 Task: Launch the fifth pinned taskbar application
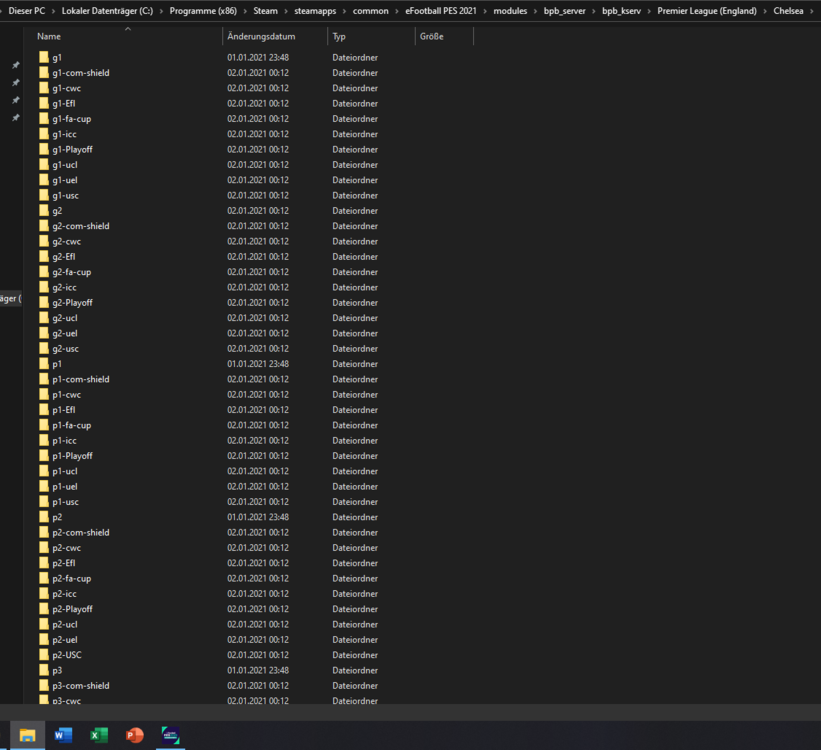pos(170,735)
